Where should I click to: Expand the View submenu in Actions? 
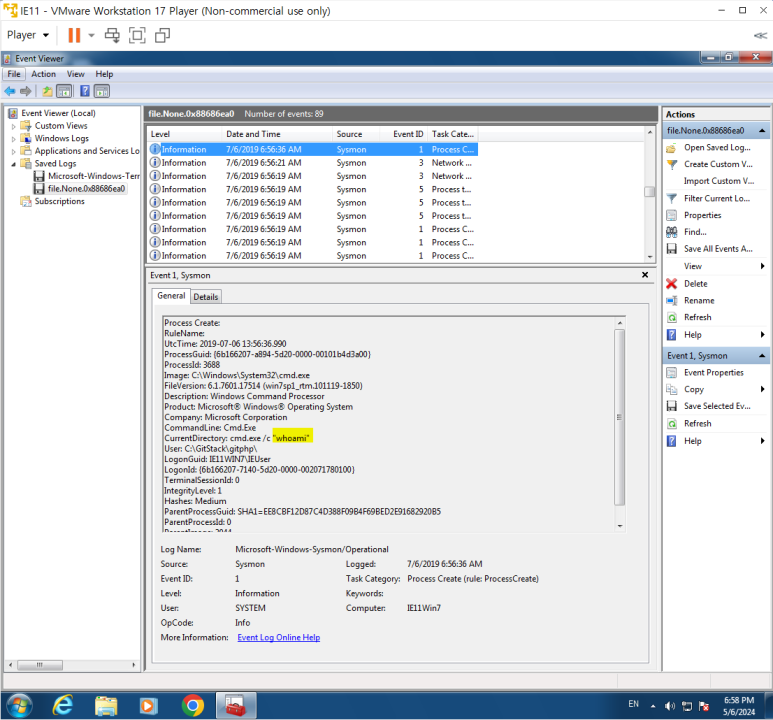click(x=763, y=266)
